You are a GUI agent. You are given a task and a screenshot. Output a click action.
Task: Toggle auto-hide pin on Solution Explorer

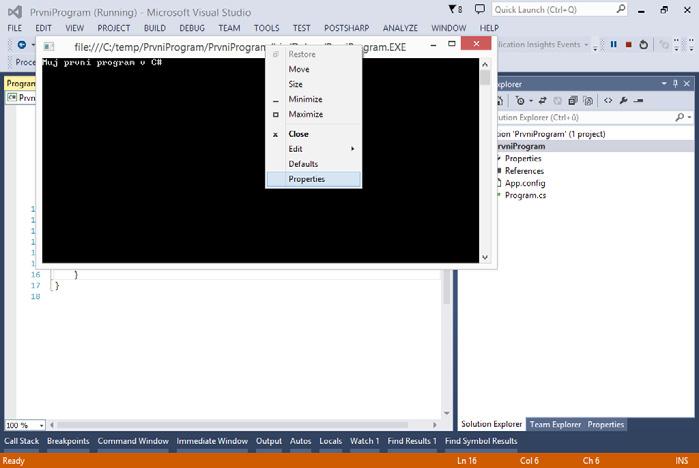[675, 84]
